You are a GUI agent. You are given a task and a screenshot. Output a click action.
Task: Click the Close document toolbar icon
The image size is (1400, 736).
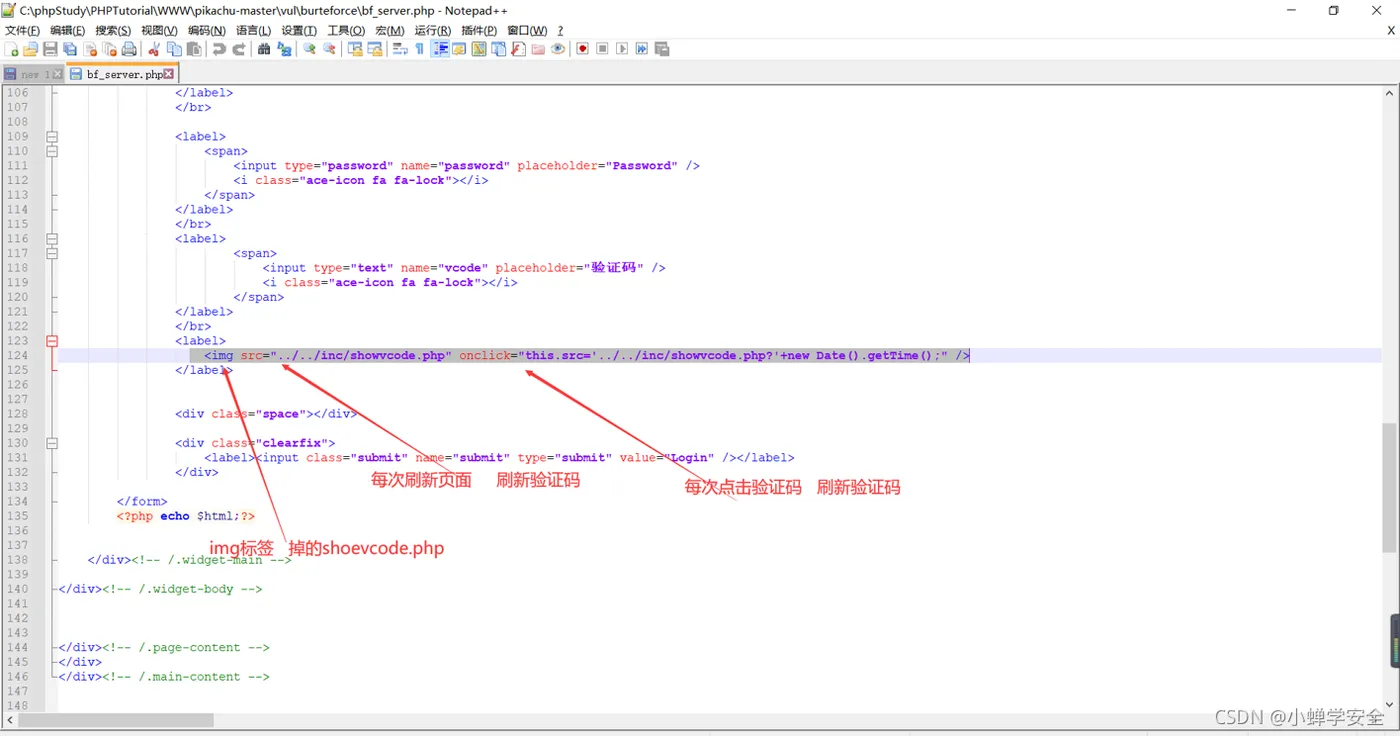coord(91,49)
